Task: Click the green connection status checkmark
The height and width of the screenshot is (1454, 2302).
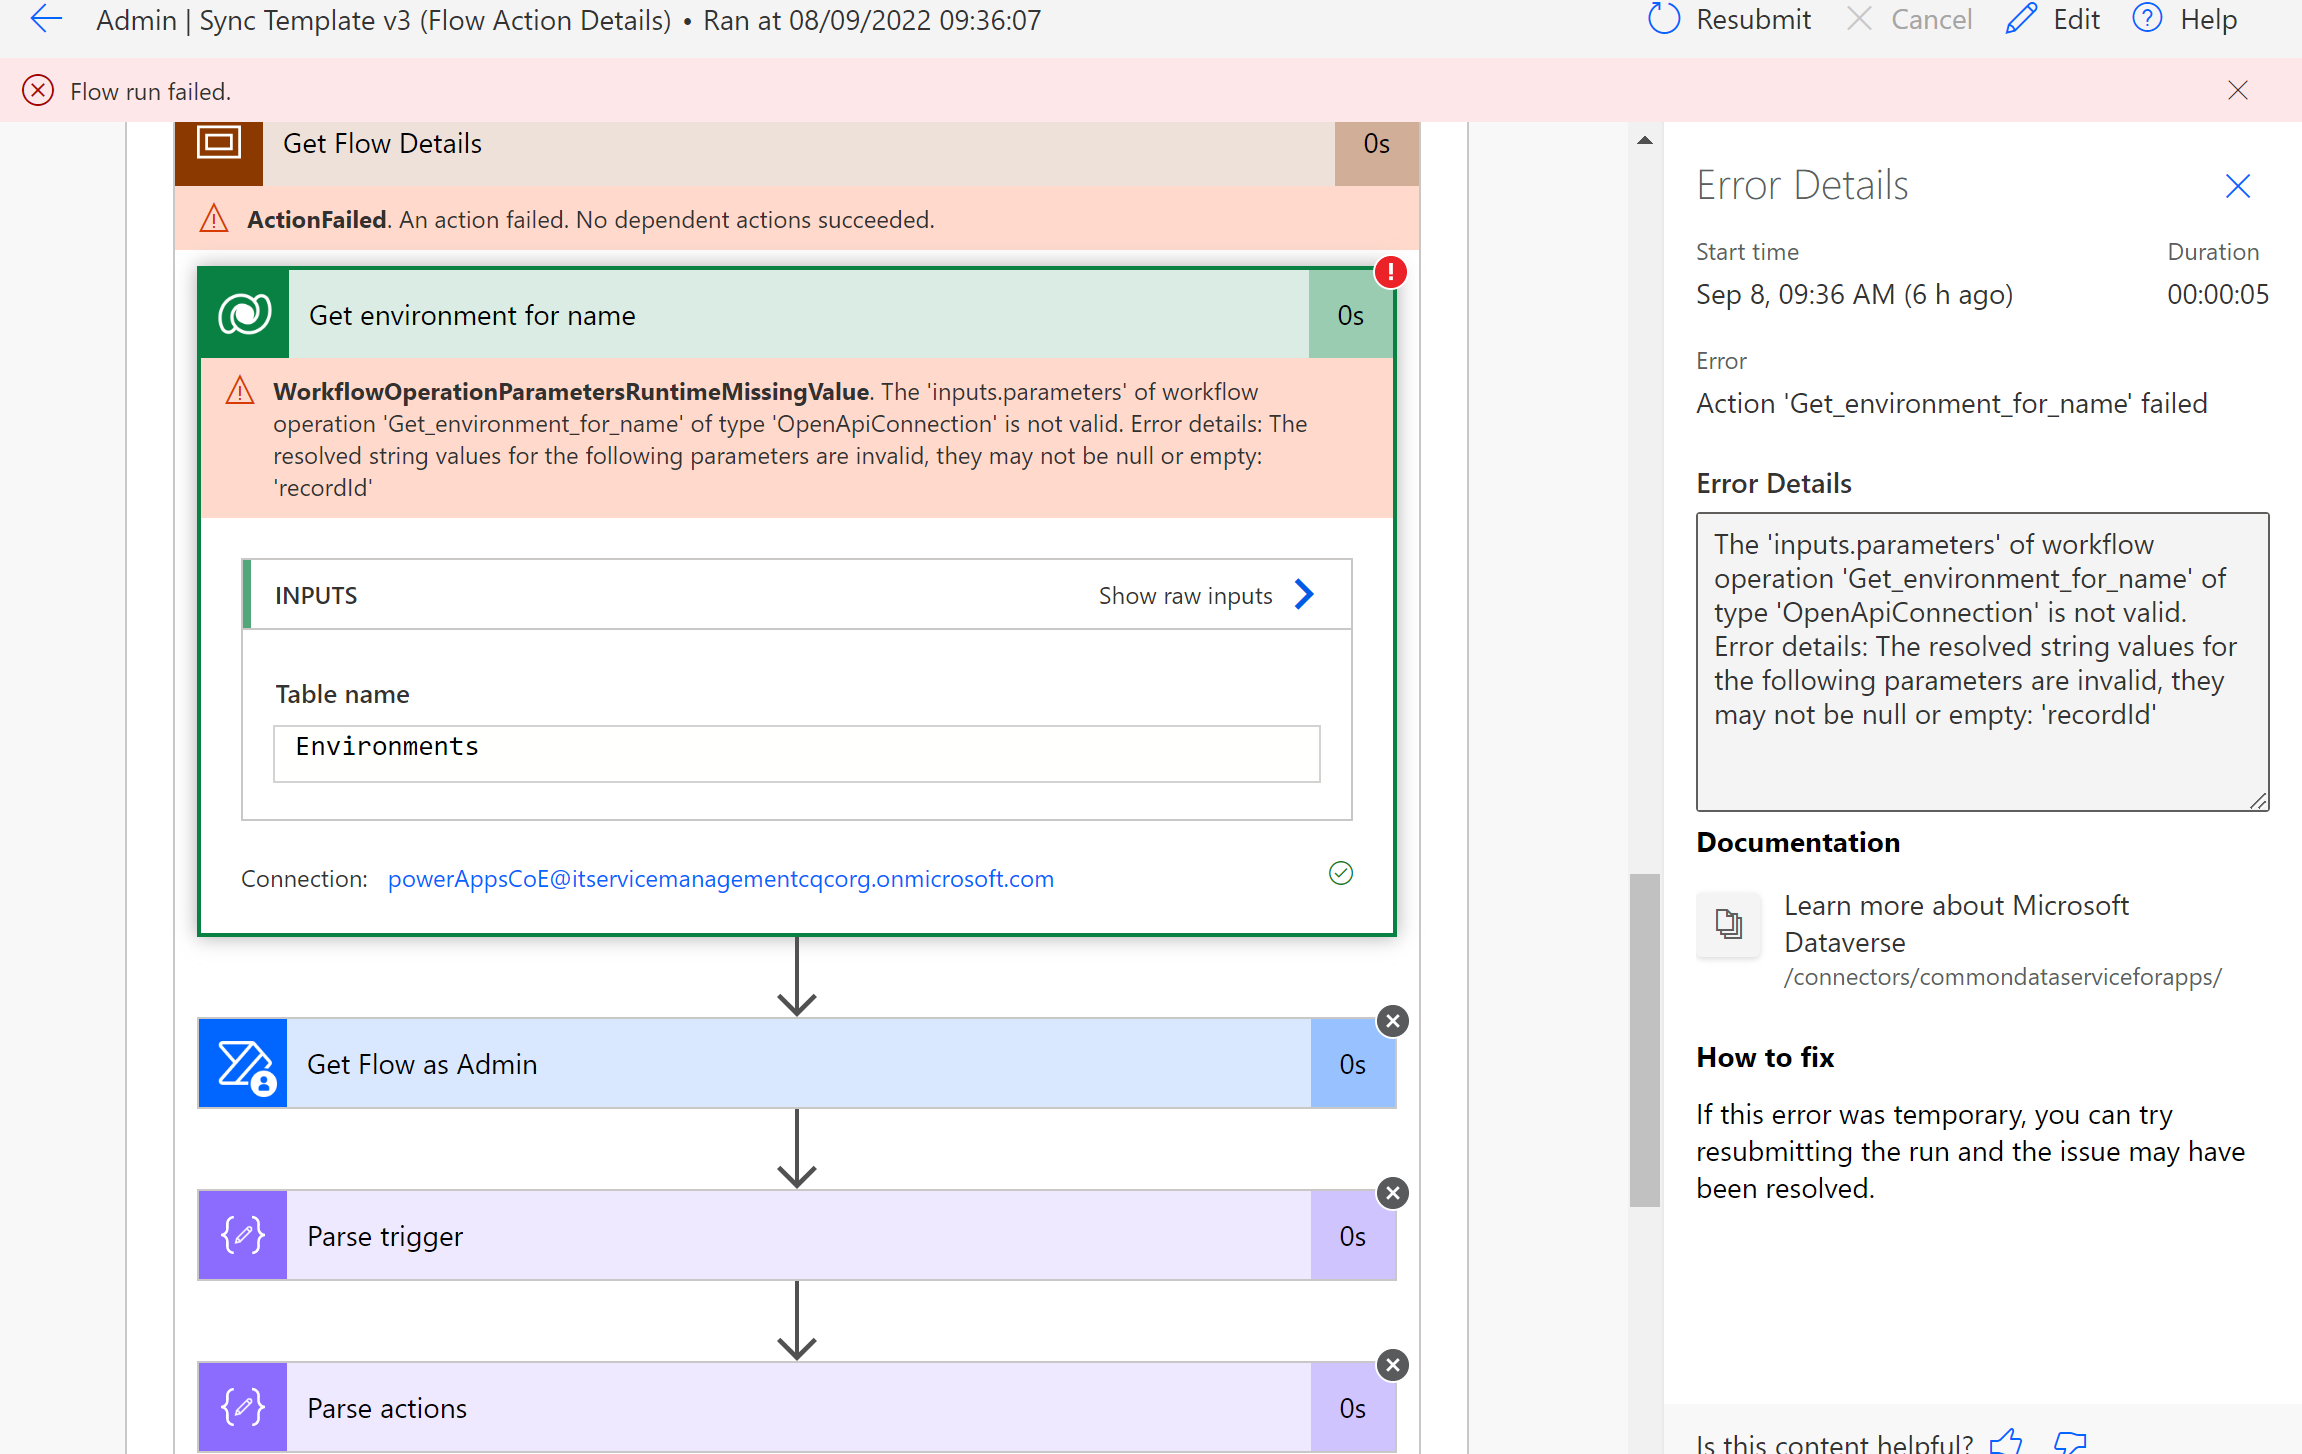Action: (x=1341, y=873)
